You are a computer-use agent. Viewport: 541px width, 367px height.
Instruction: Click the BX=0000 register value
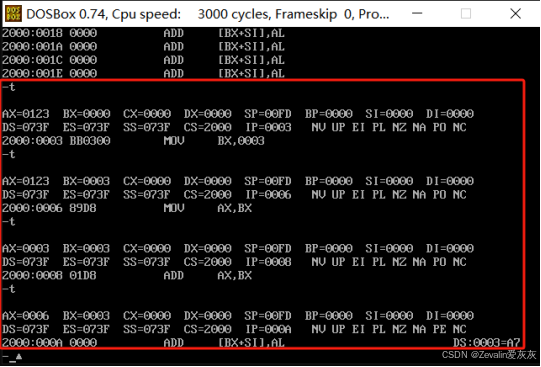pos(86,114)
